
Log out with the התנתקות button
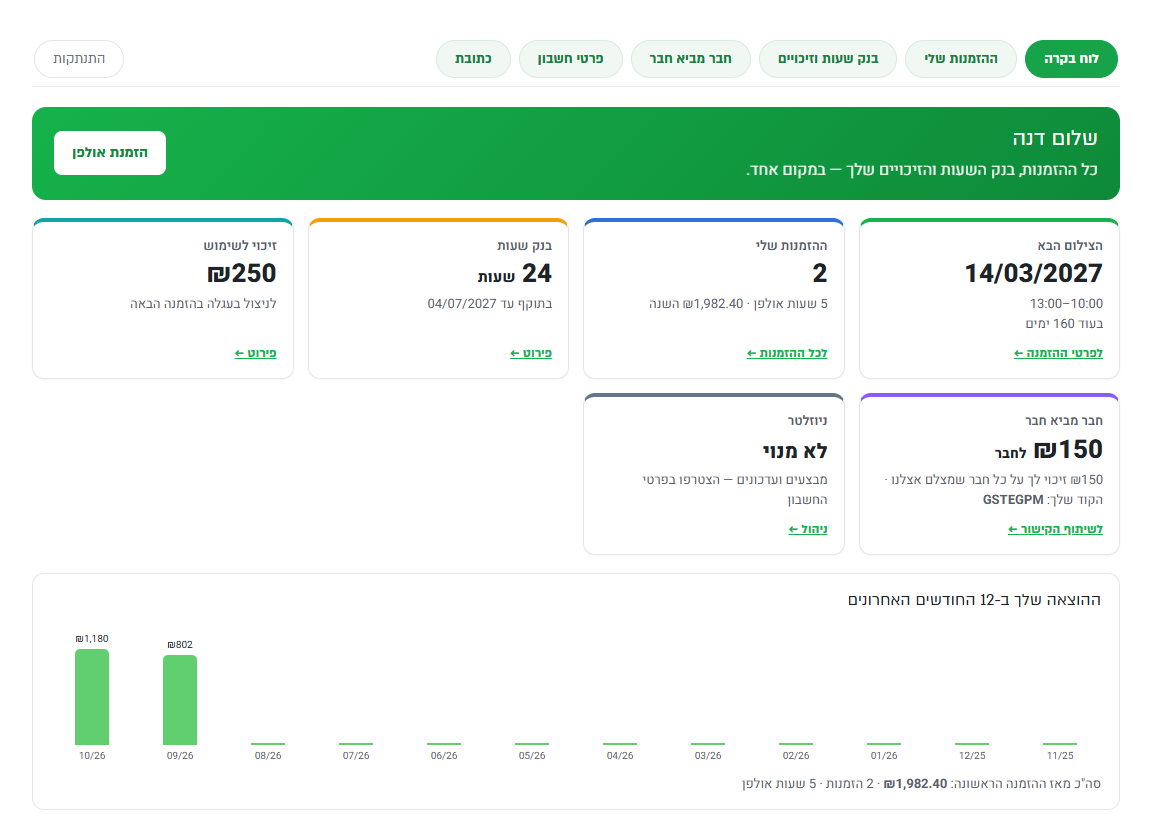point(79,59)
